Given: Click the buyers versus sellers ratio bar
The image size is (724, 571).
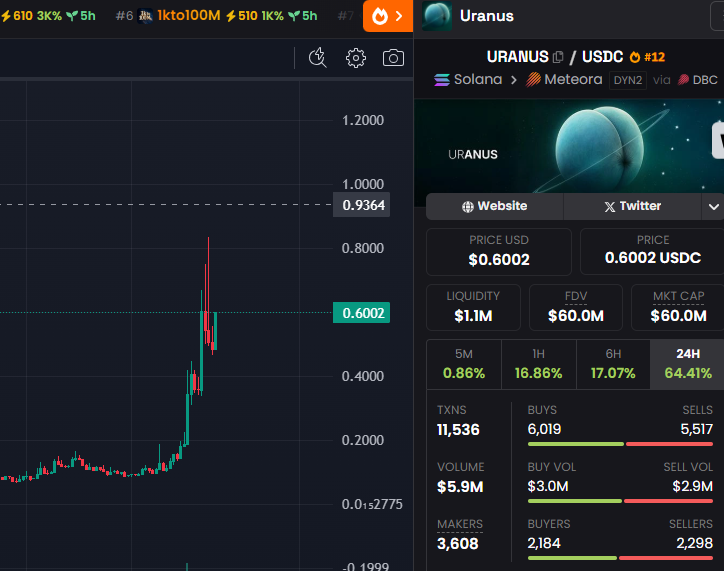Looking at the screenshot, I should pyautogui.click(x=621, y=558).
